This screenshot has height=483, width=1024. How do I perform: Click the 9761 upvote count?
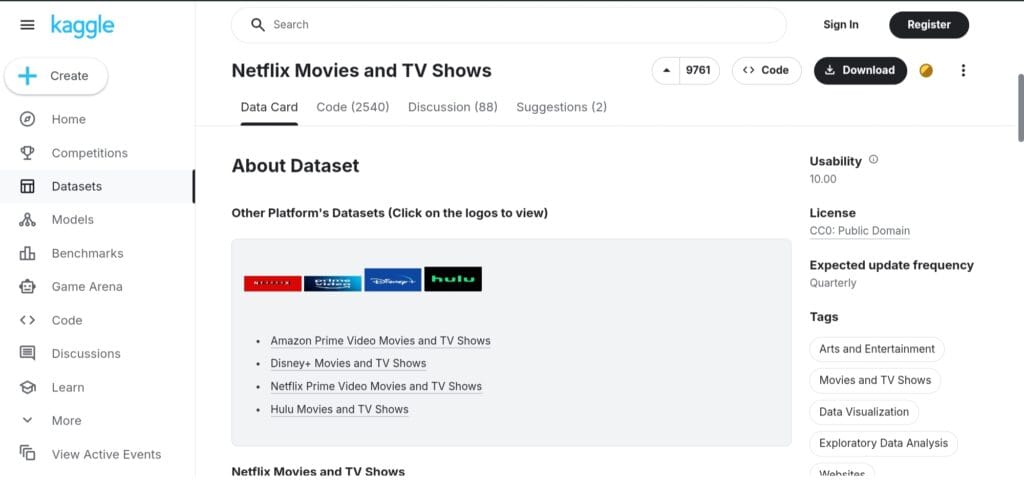698,70
